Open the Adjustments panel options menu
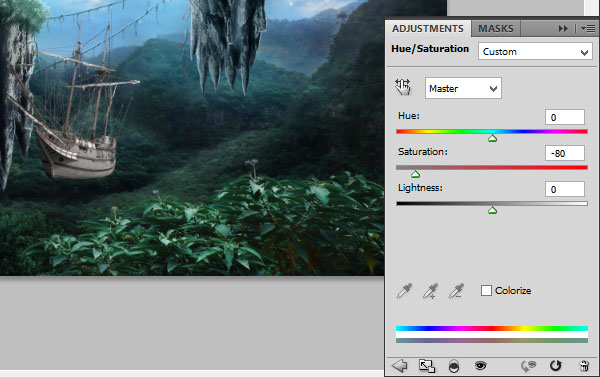The width and height of the screenshot is (600, 377). 587,29
